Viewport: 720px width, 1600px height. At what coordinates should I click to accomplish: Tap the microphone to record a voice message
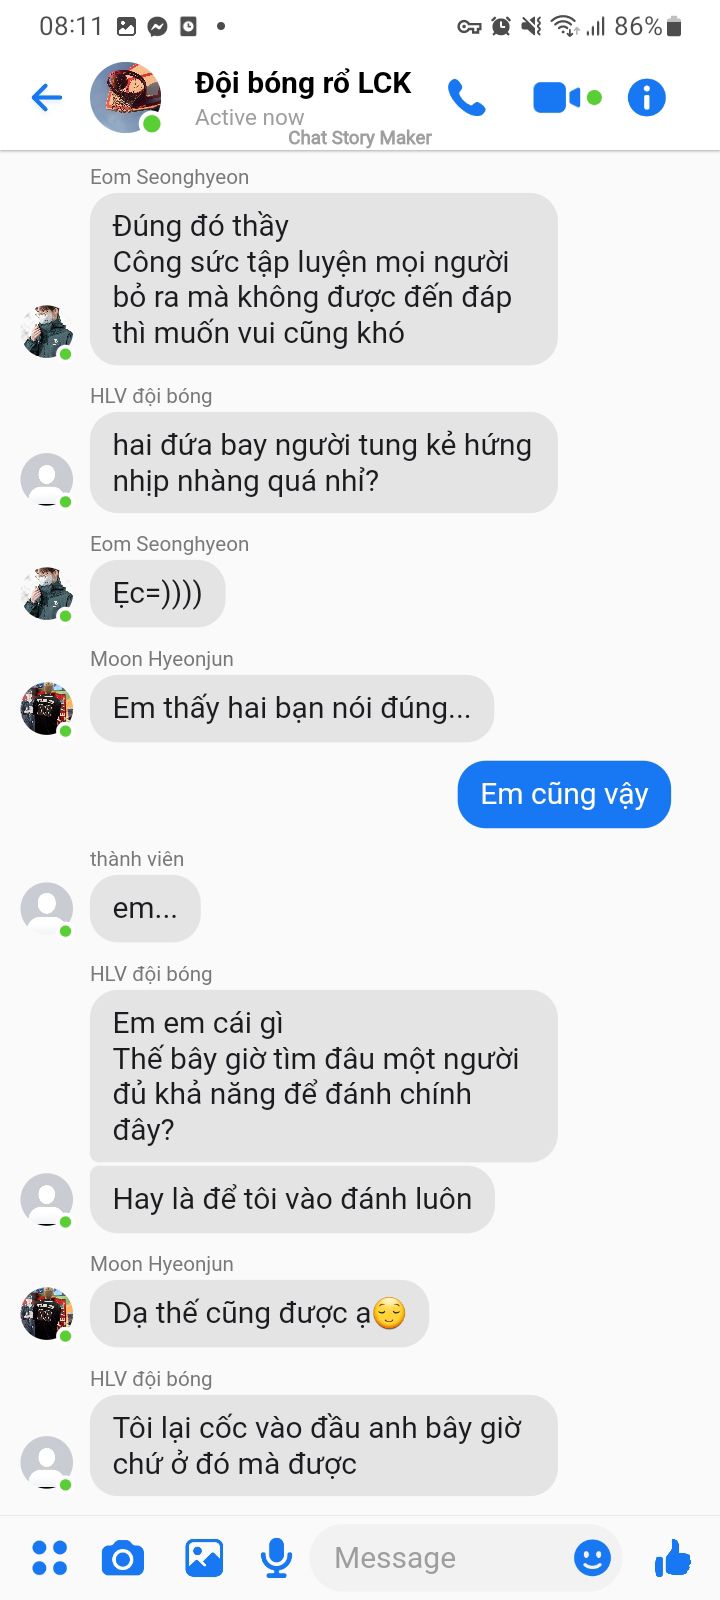tap(276, 1558)
